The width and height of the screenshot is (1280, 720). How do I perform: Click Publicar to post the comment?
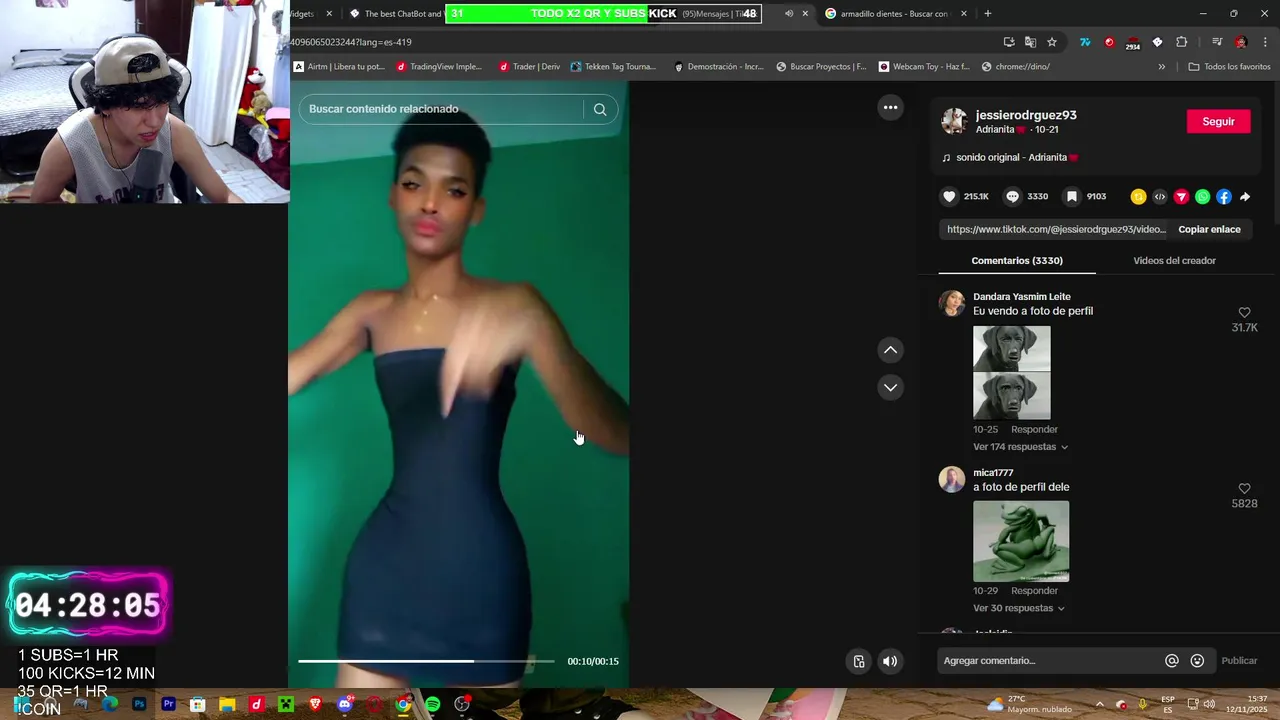(1239, 661)
